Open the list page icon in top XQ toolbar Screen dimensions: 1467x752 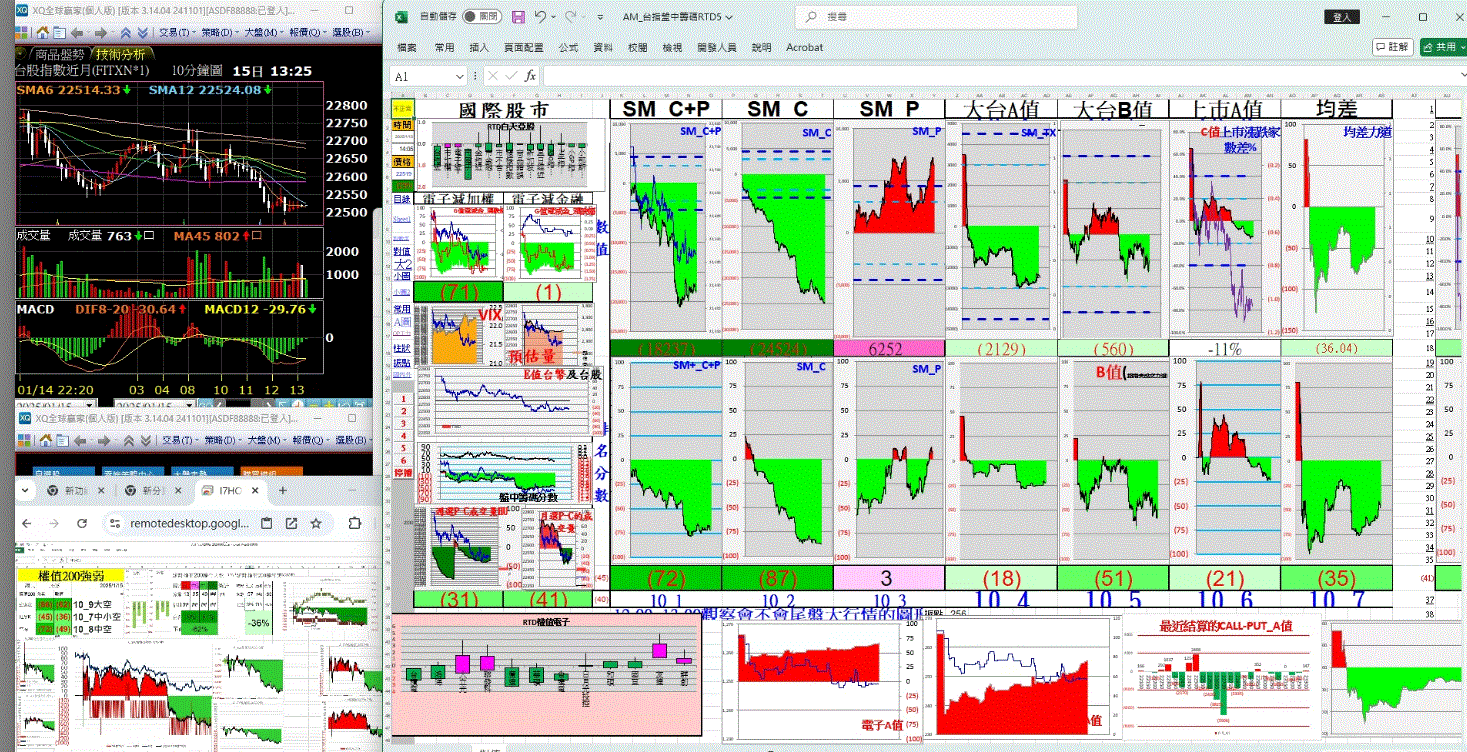tap(59, 33)
